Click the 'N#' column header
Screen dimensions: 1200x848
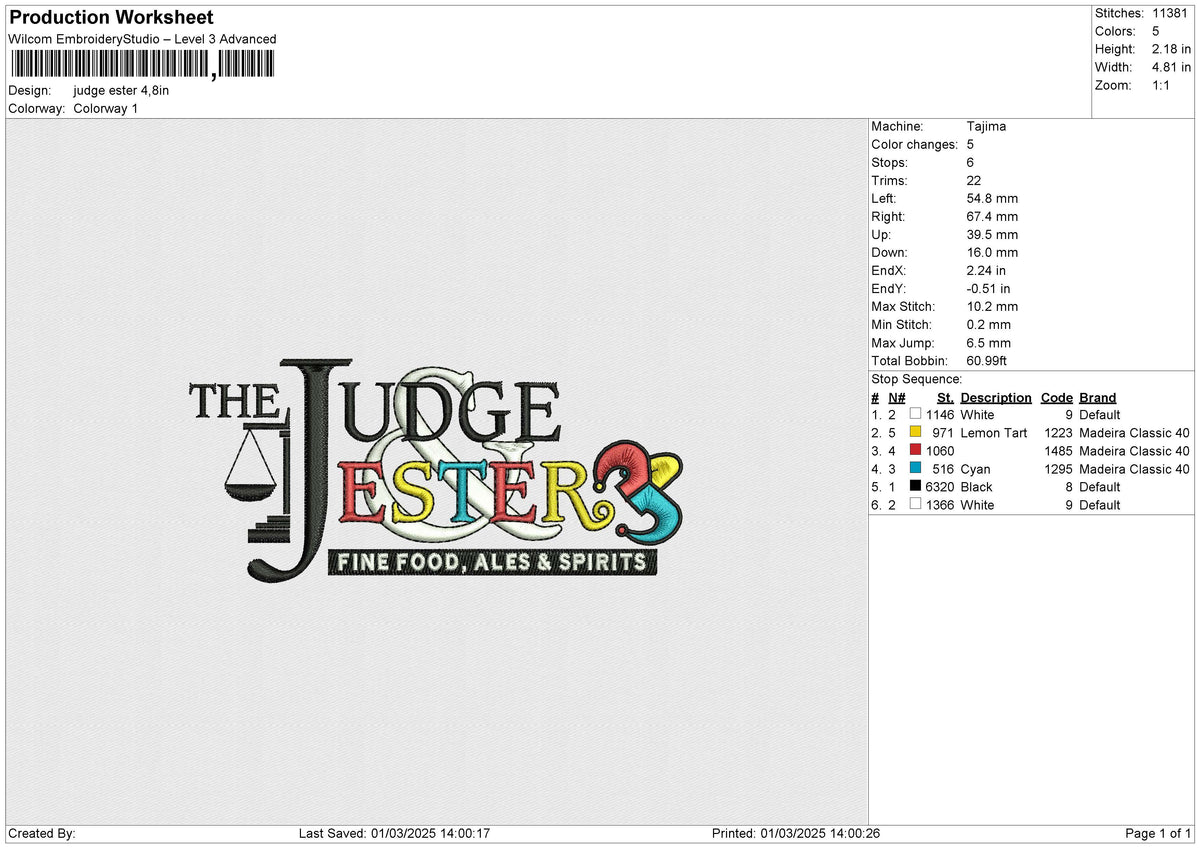pos(896,397)
